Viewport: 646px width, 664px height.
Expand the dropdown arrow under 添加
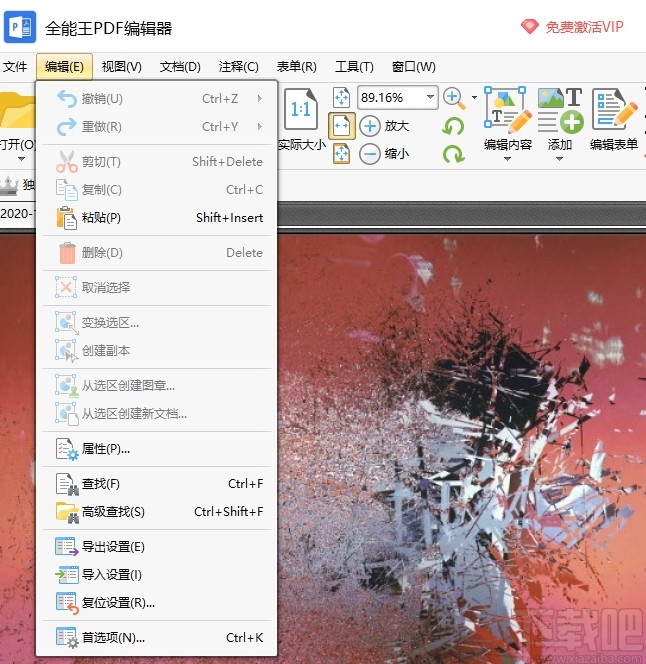[x=559, y=159]
